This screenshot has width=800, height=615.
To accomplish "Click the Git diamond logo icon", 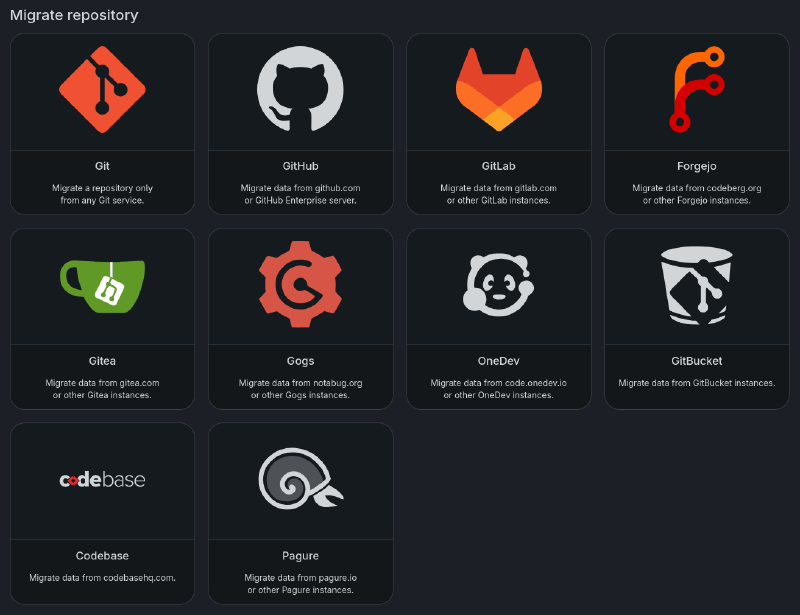I will click(x=102, y=90).
